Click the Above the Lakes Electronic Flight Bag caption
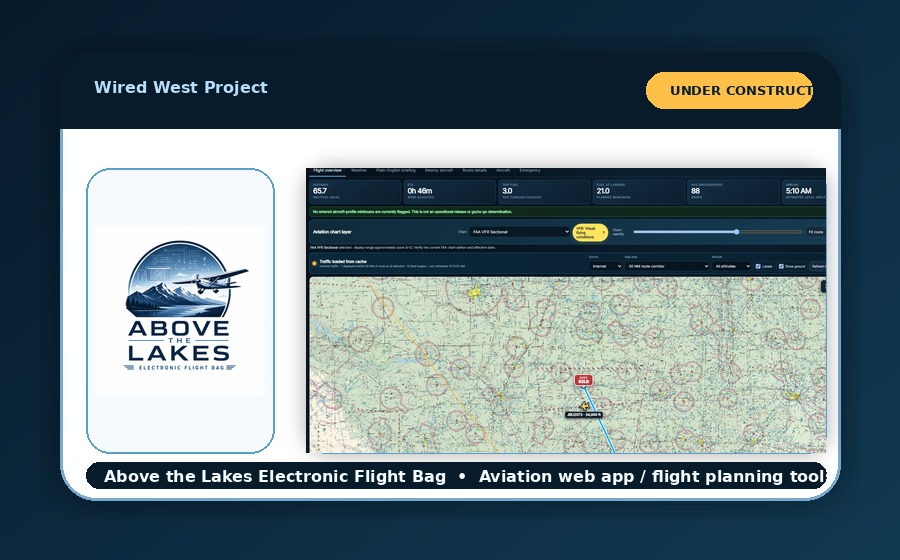 (275, 476)
